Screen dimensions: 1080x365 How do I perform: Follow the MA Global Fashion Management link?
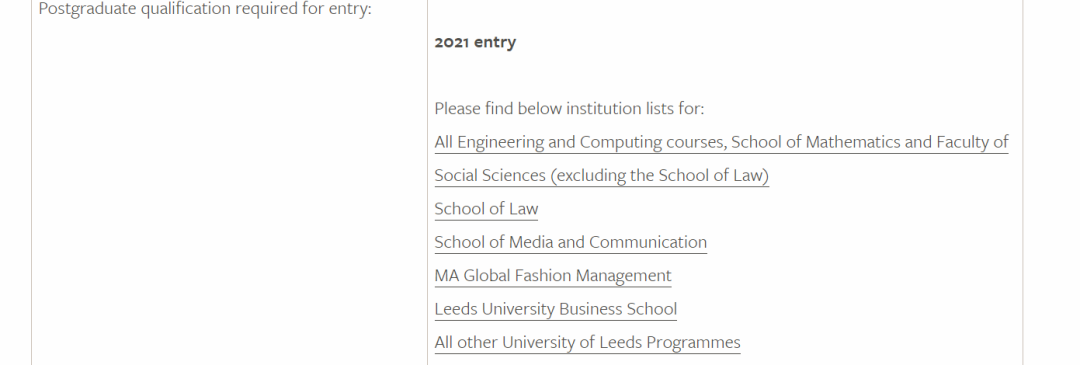click(x=552, y=275)
